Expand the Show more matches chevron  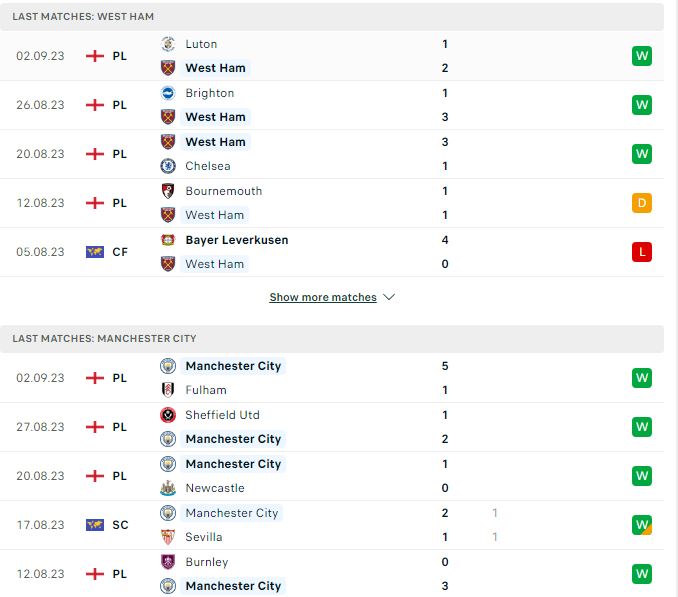[389, 297]
